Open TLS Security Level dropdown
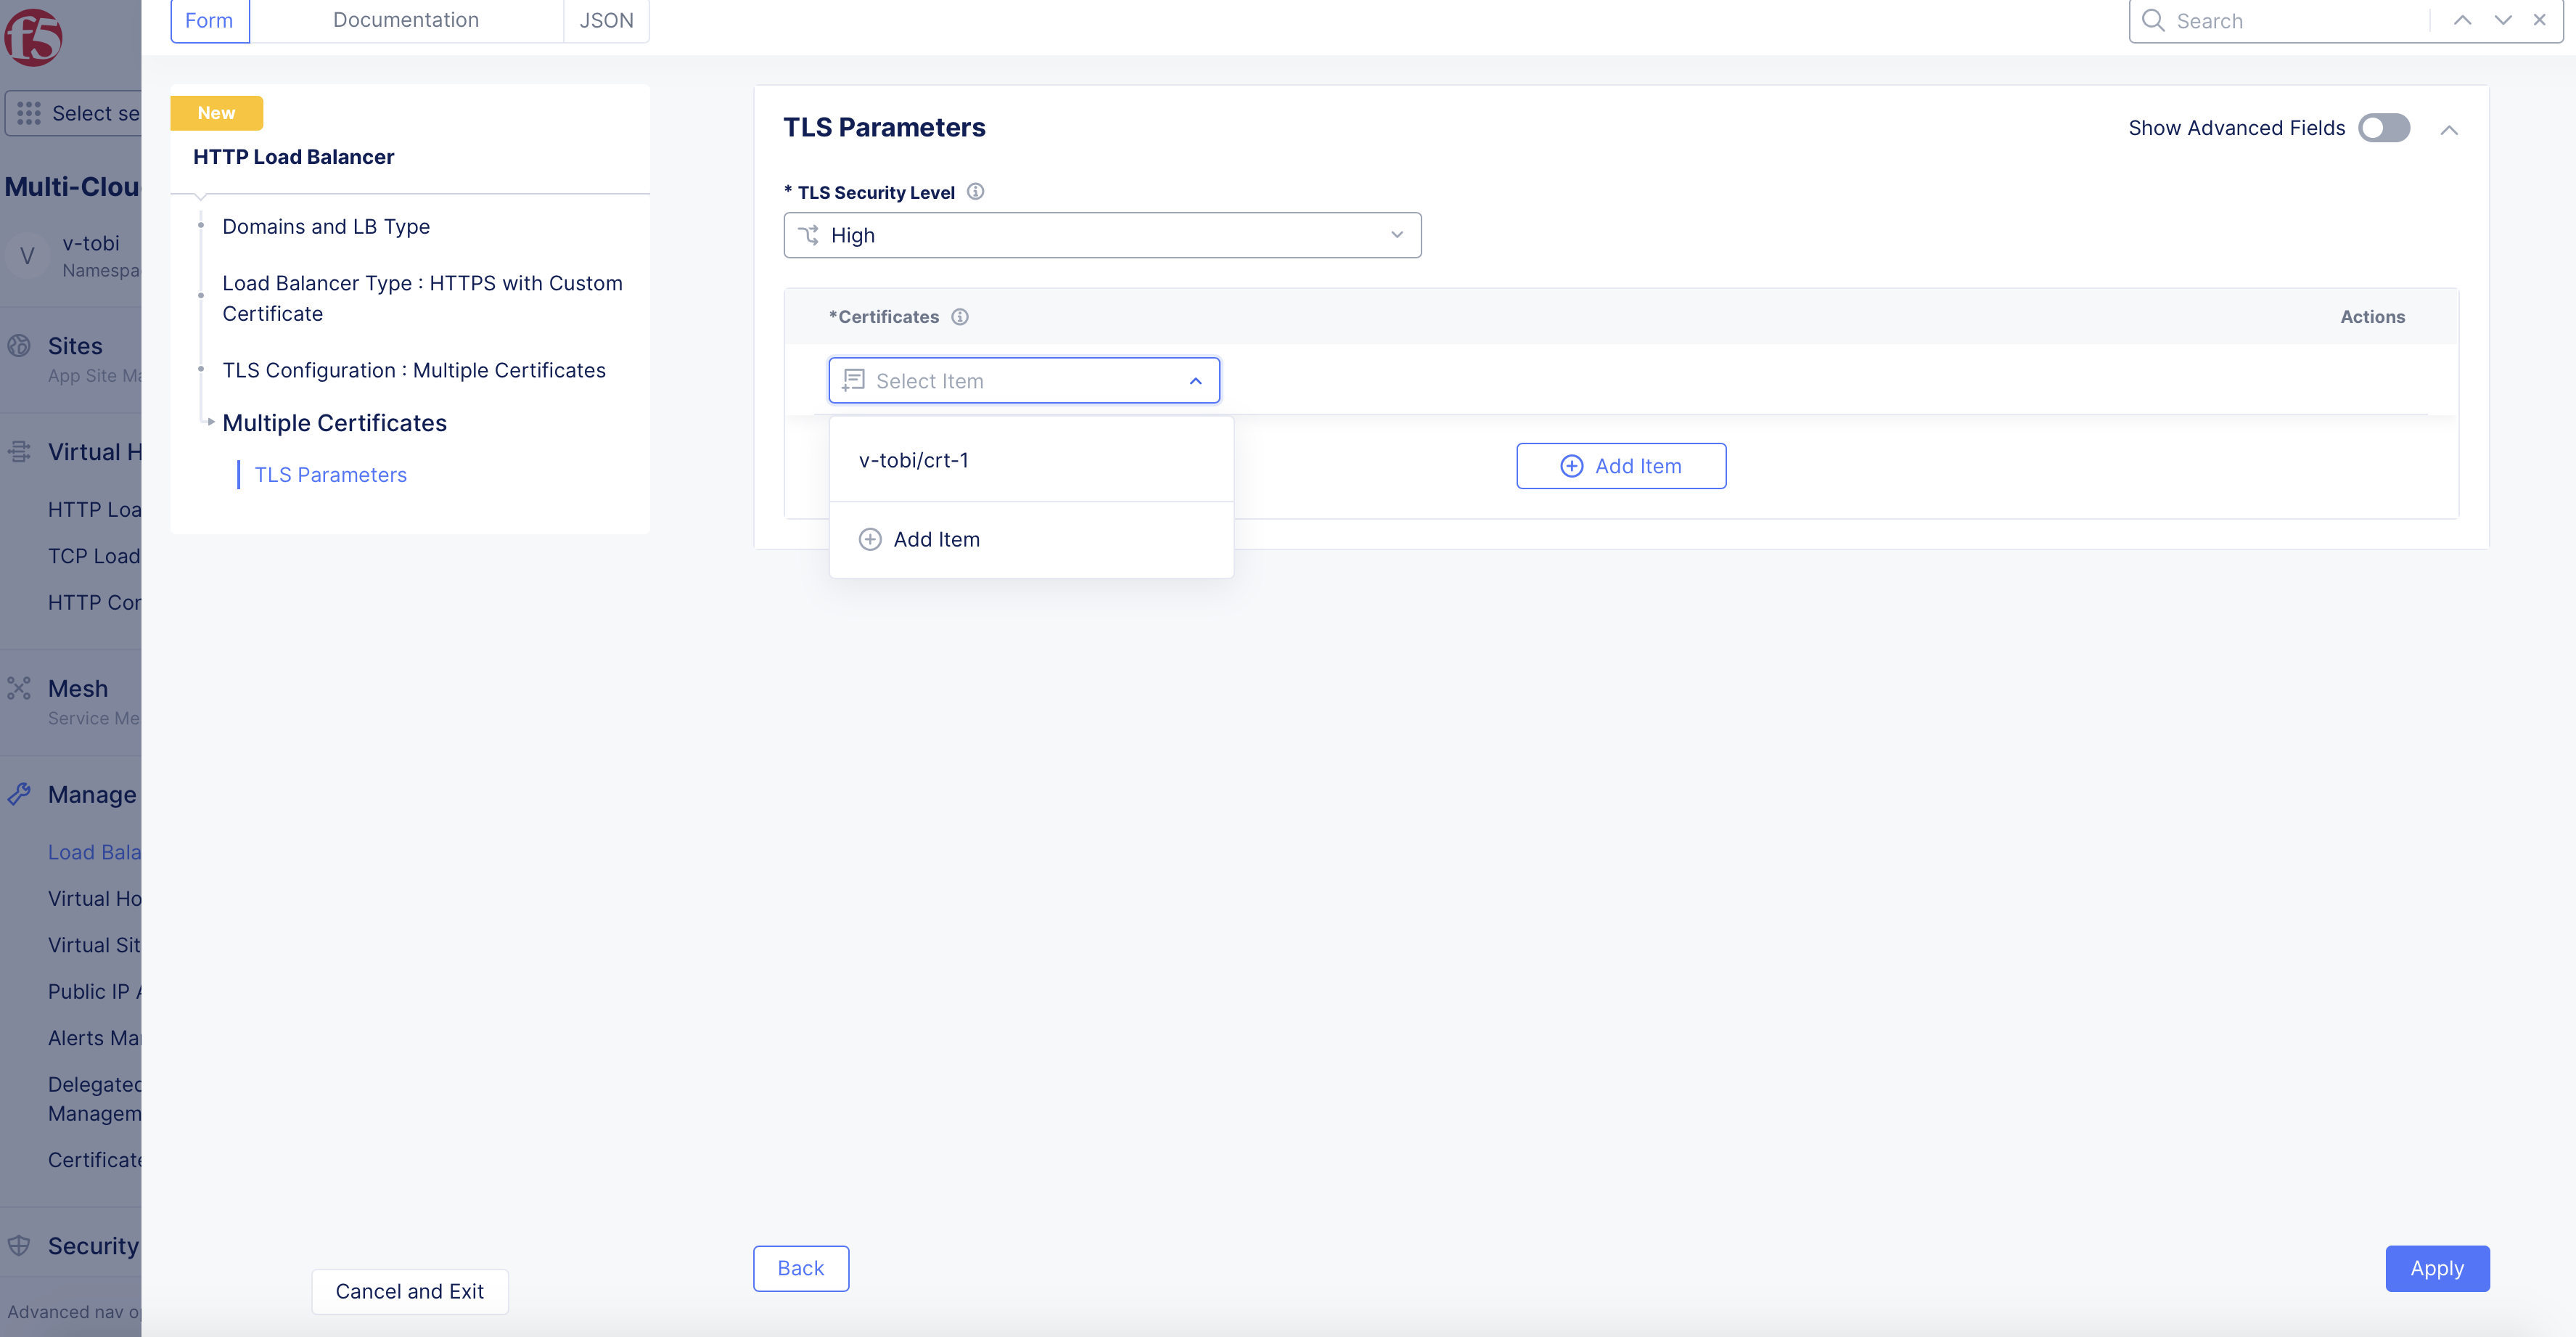This screenshot has height=1337, width=2576. (1101, 235)
